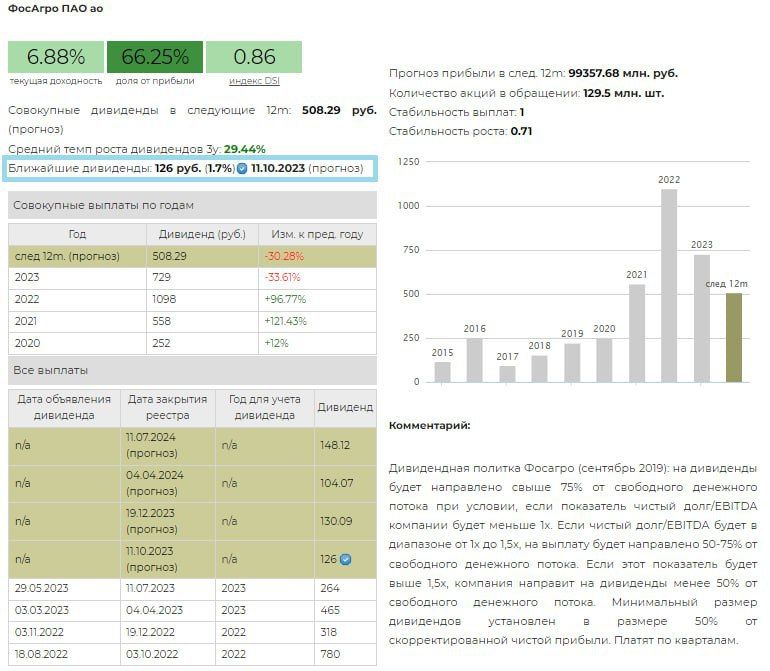The width and height of the screenshot is (770, 671).
Task: Click the Изм. к пред. году column header
Action: tap(317, 234)
